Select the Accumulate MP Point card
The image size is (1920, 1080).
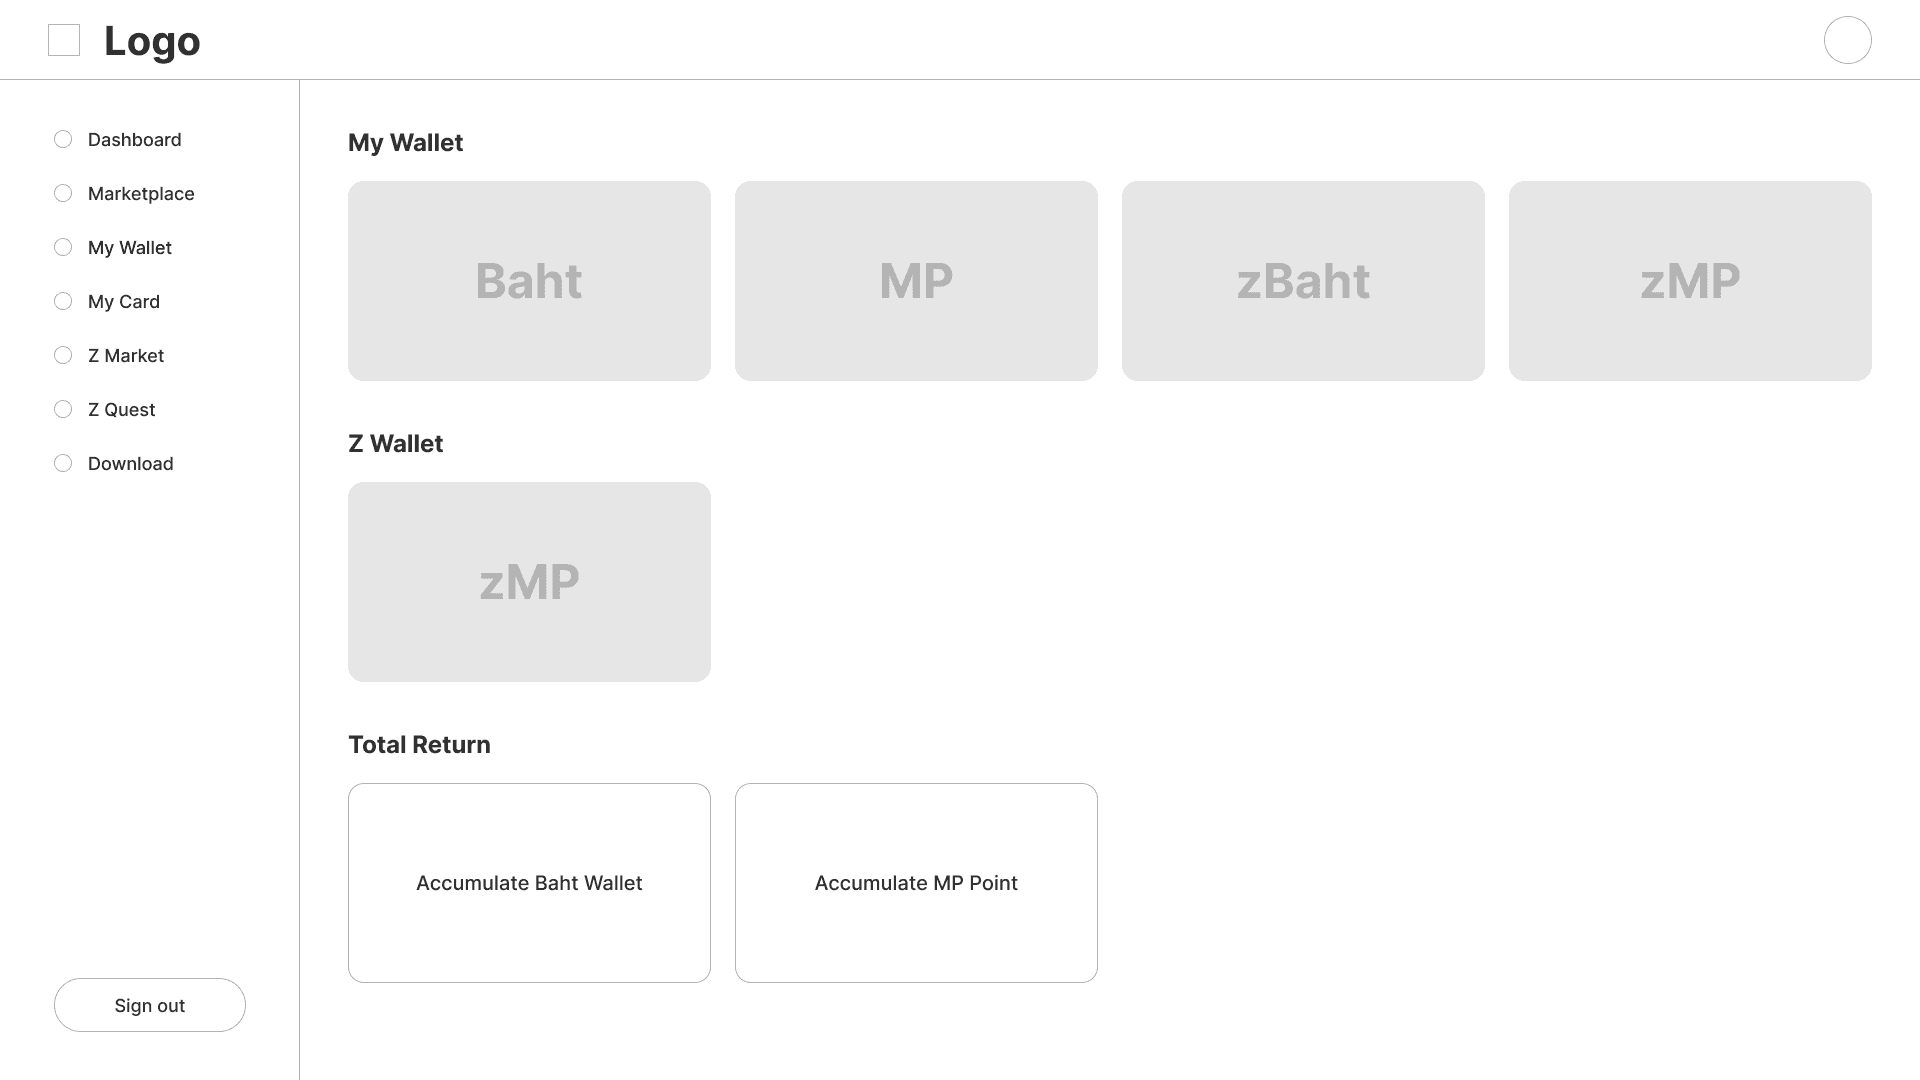point(915,882)
